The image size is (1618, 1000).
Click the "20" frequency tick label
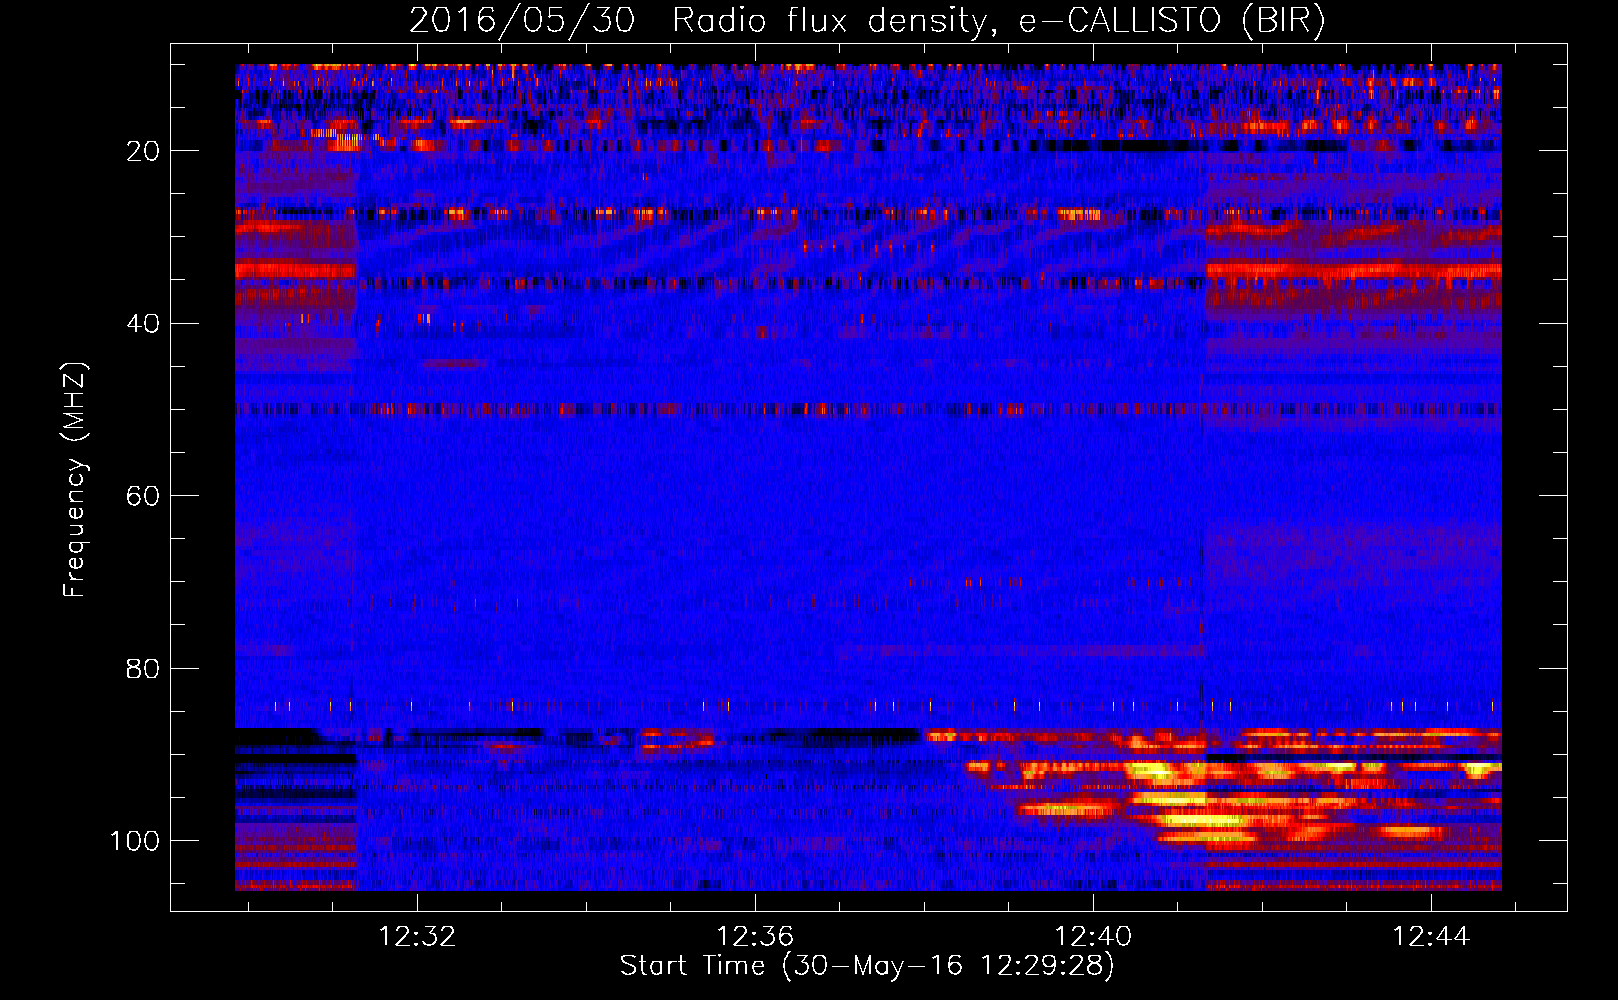tap(143, 151)
